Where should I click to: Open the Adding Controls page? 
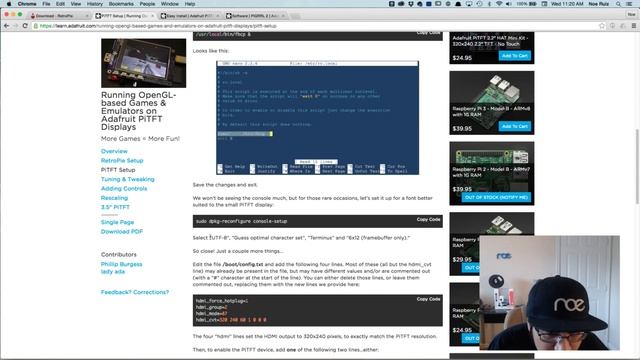tap(124, 189)
